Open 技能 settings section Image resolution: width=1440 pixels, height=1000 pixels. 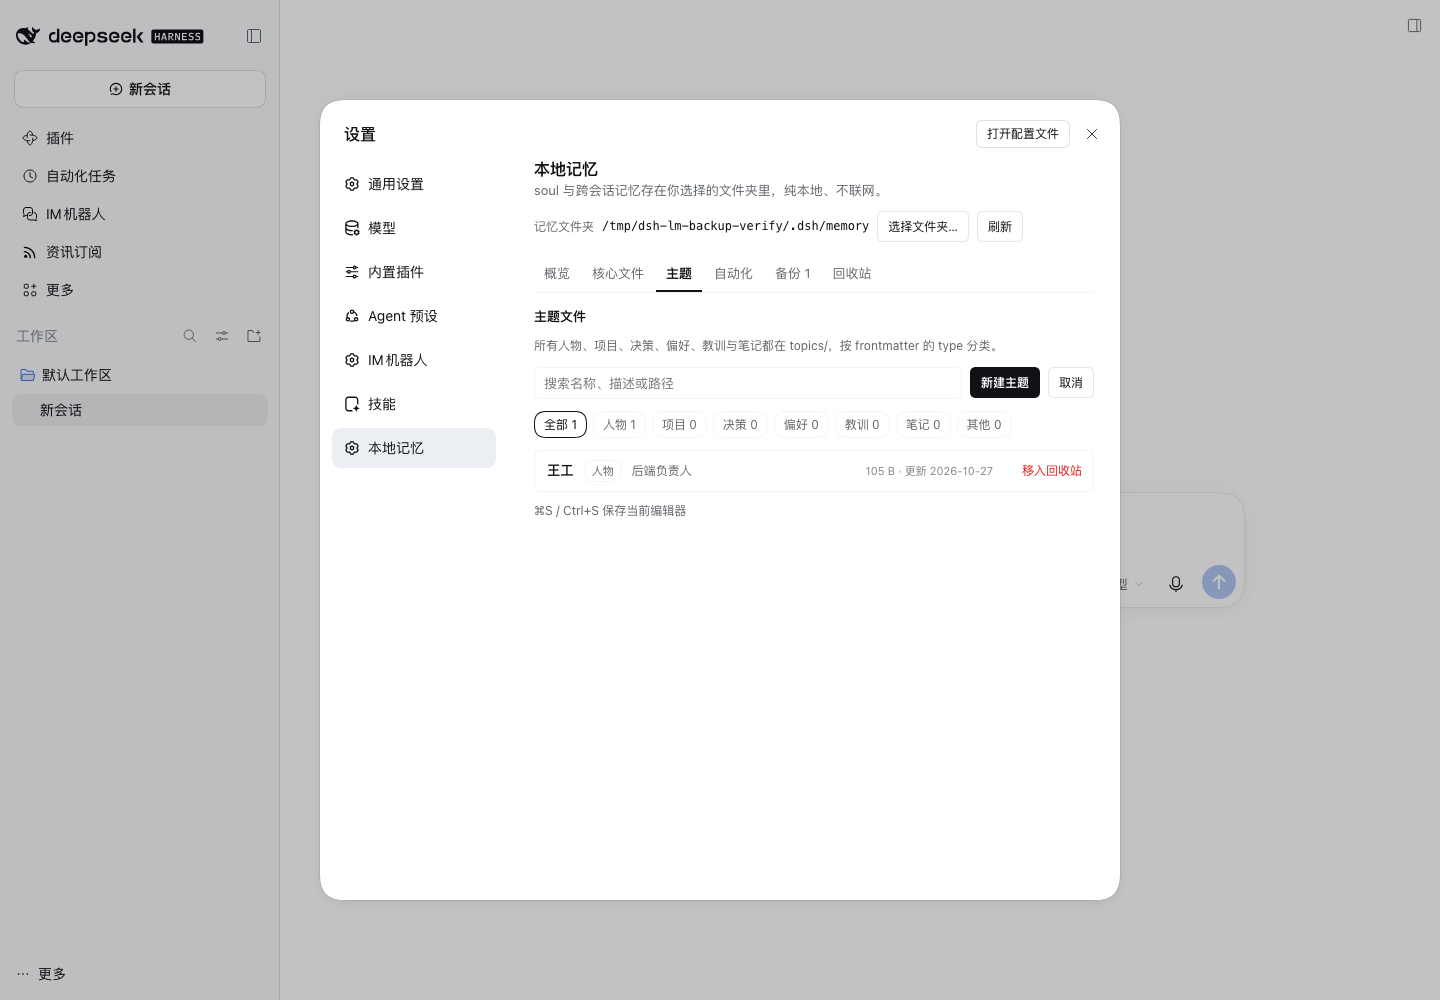tap(414, 404)
